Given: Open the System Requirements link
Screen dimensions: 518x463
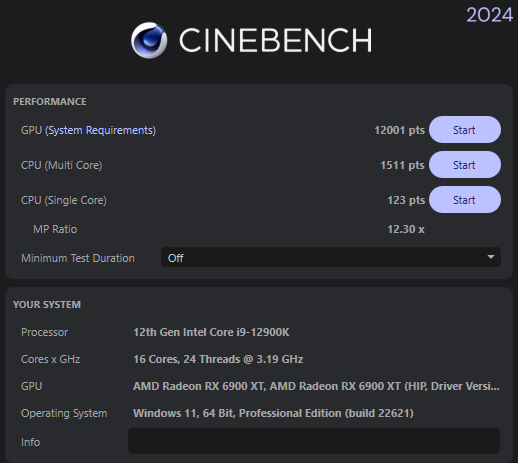Looking at the screenshot, I should pos(100,130).
